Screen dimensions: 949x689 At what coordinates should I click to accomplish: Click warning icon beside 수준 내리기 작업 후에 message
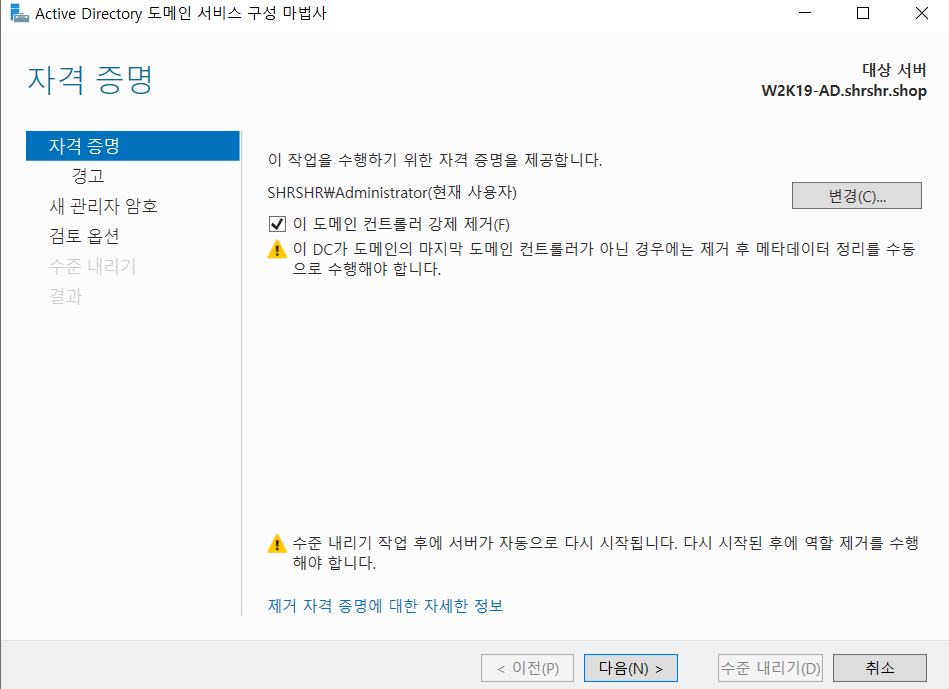tap(277, 543)
